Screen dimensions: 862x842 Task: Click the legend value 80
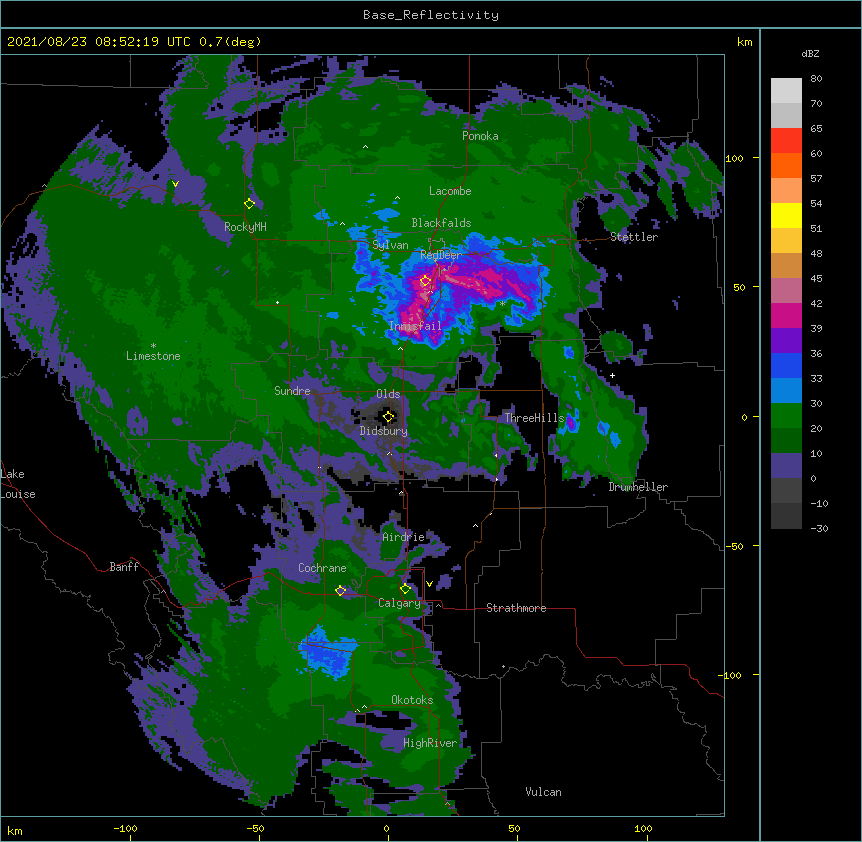tap(816, 78)
